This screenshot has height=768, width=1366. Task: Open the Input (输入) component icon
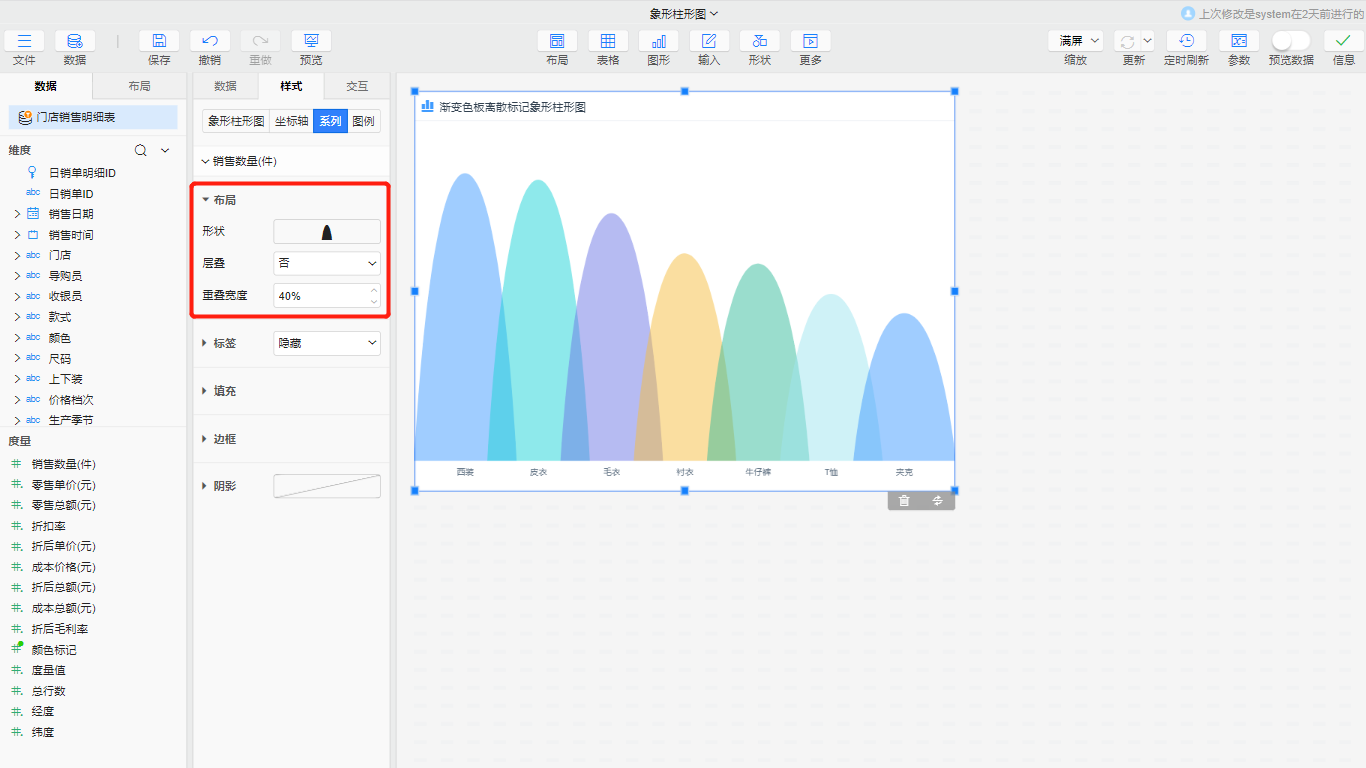[x=709, y=41]
